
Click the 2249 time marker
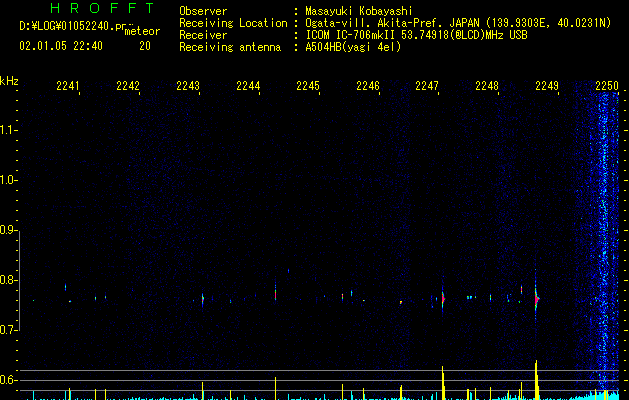click(547, 86)
